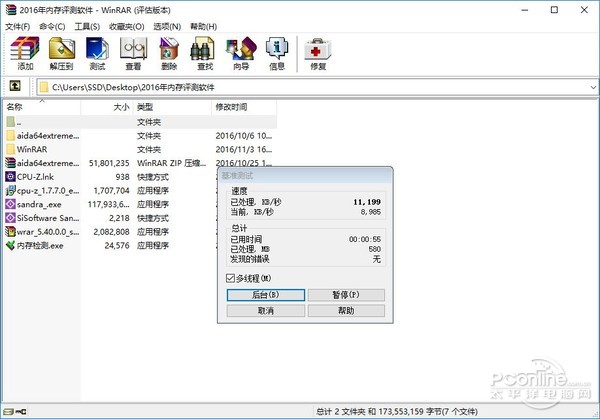Click the 暂停(P) pause button
The height and width of the screenshot is (419, 600).
coord(346,295)
